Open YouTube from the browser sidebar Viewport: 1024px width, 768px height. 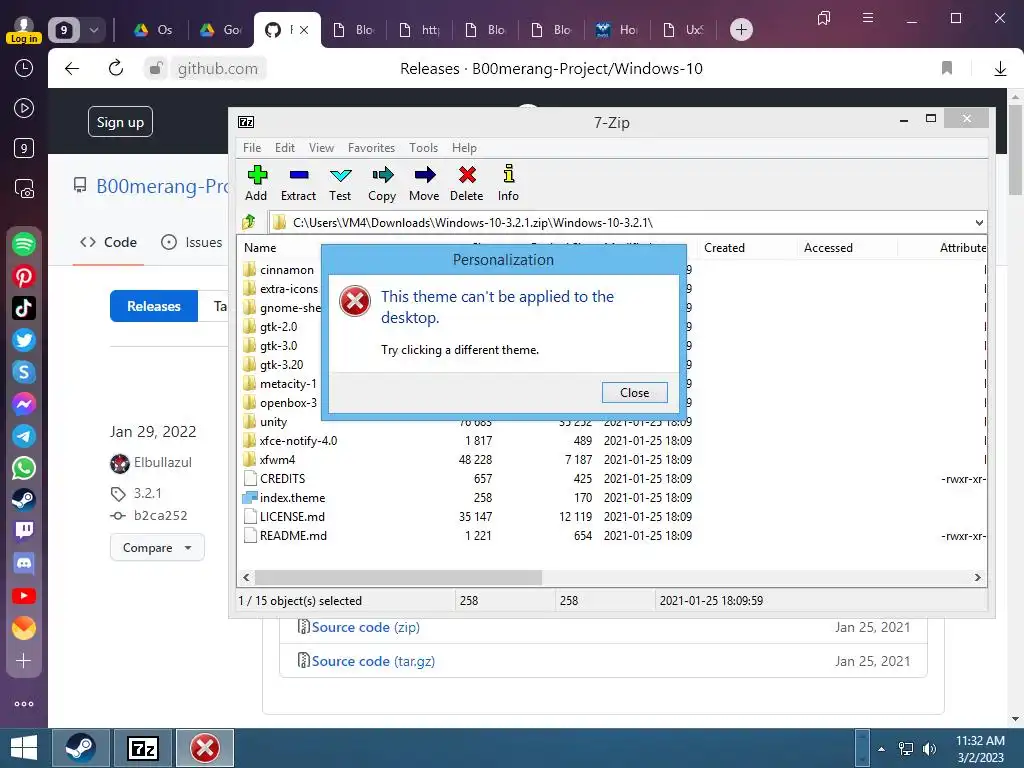coord(24,596)
